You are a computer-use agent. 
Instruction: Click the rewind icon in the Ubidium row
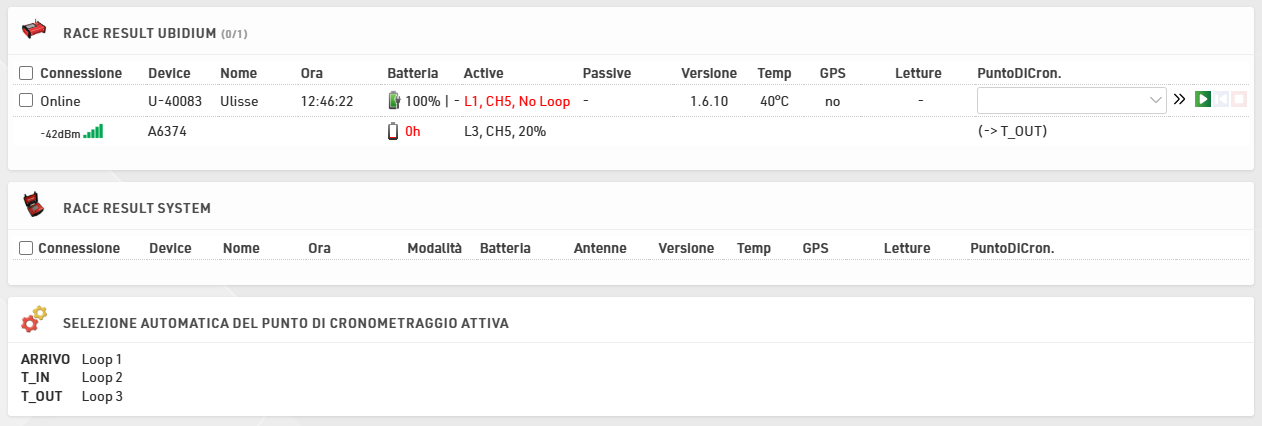pyautogui.click(x=1221, y=100)
